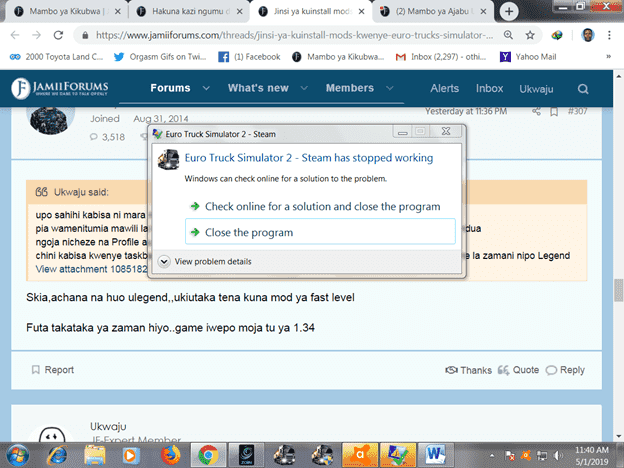The width and height of the screenshot is (624, 468).
Task: Expand Members dropdown chevron
Action: pyautogui.click(x=390, y=88)
